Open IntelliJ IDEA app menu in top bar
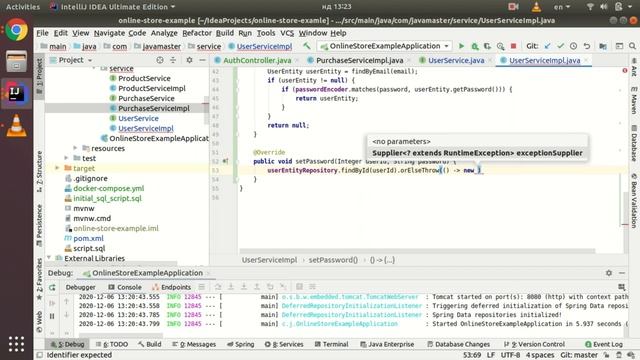 [113, 7]
